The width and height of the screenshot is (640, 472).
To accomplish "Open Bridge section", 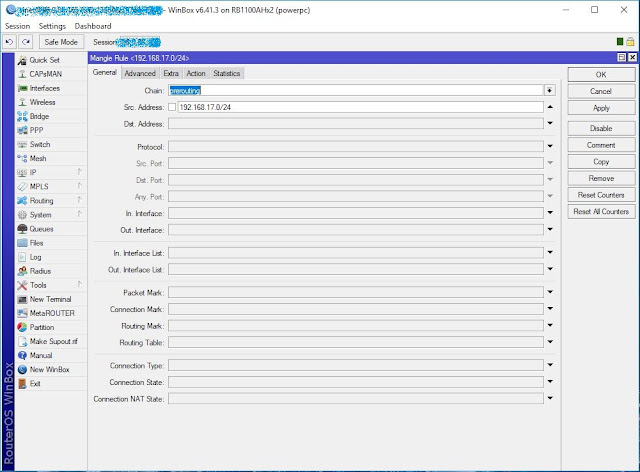I will click(x=51, y=116).
